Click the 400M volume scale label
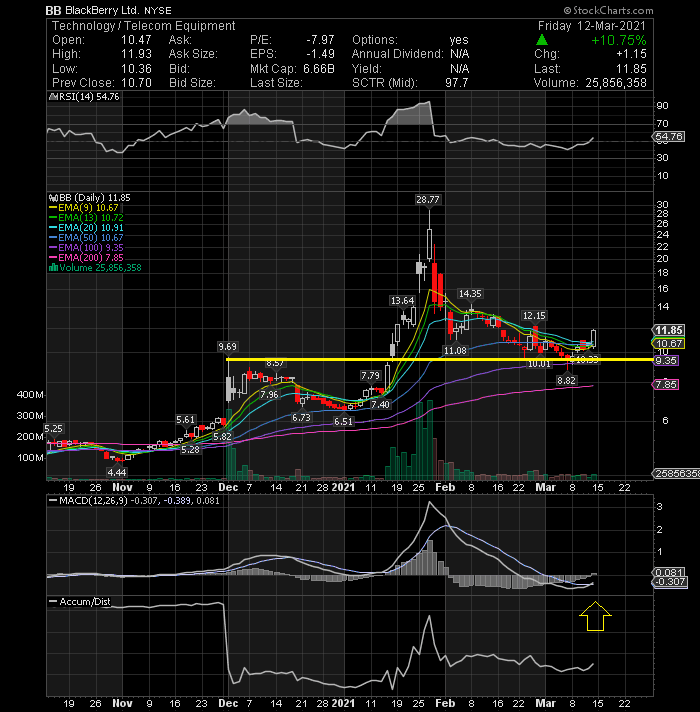 click(x=30, y=395)
